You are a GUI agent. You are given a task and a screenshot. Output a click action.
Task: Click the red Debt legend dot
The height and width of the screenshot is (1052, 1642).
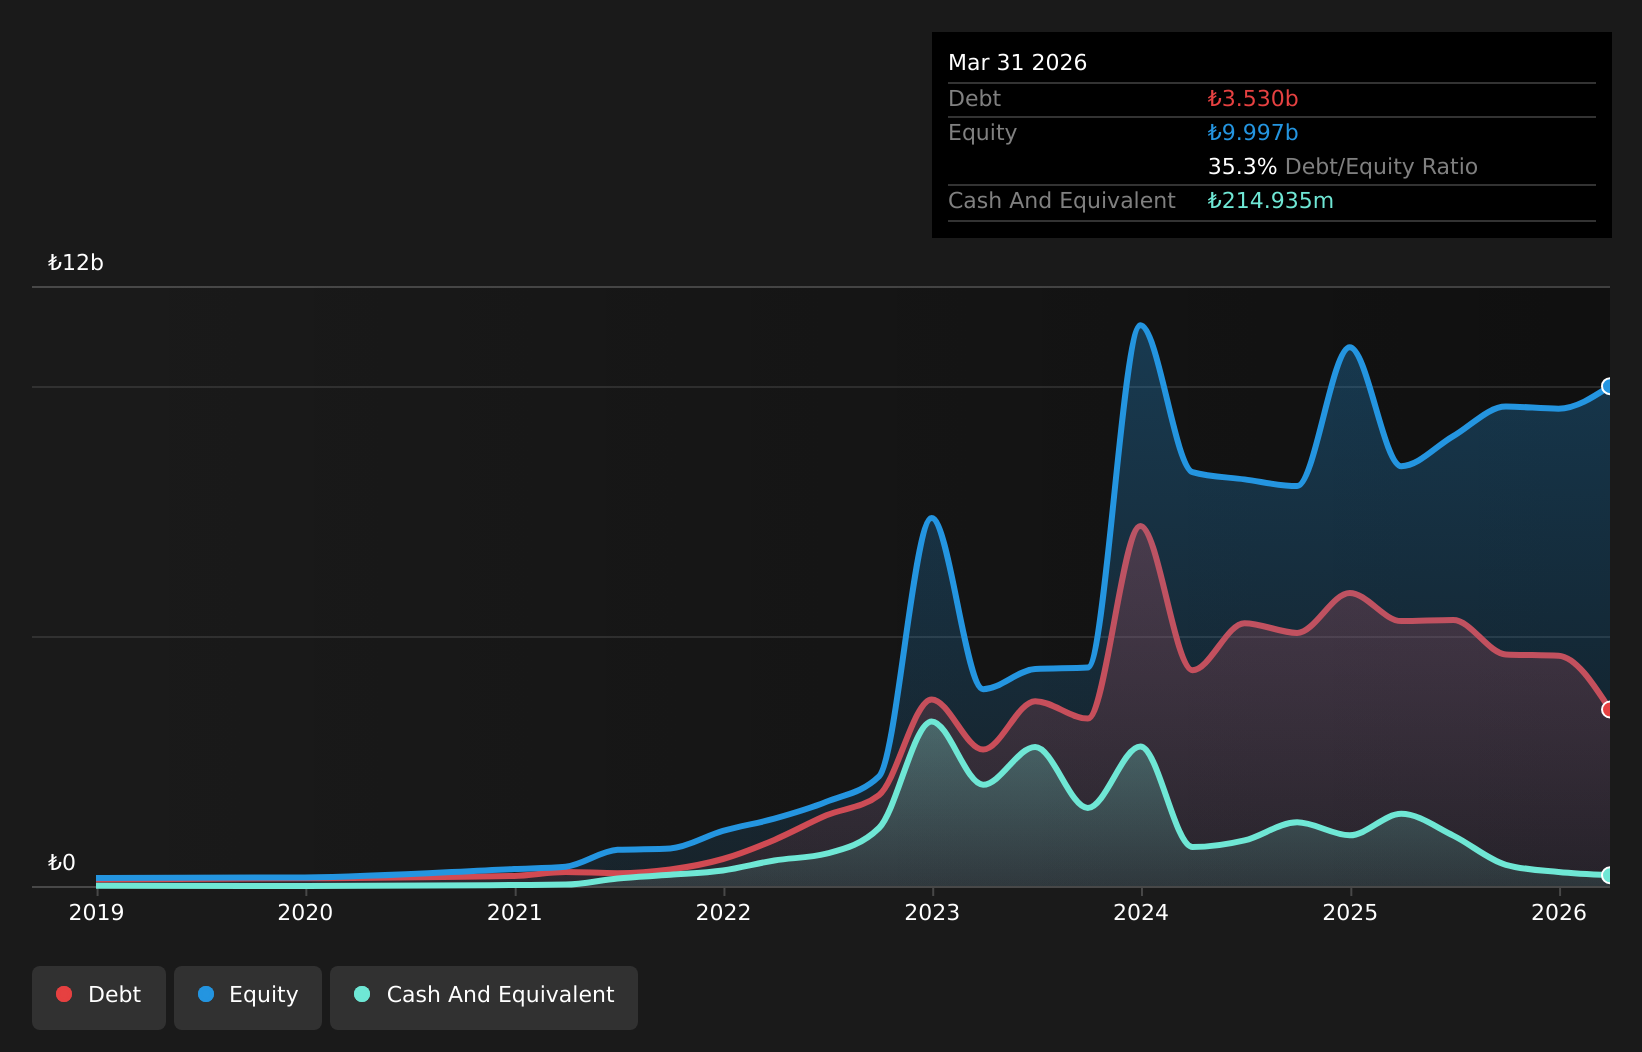pyautogui.click(x=64, y=994)
